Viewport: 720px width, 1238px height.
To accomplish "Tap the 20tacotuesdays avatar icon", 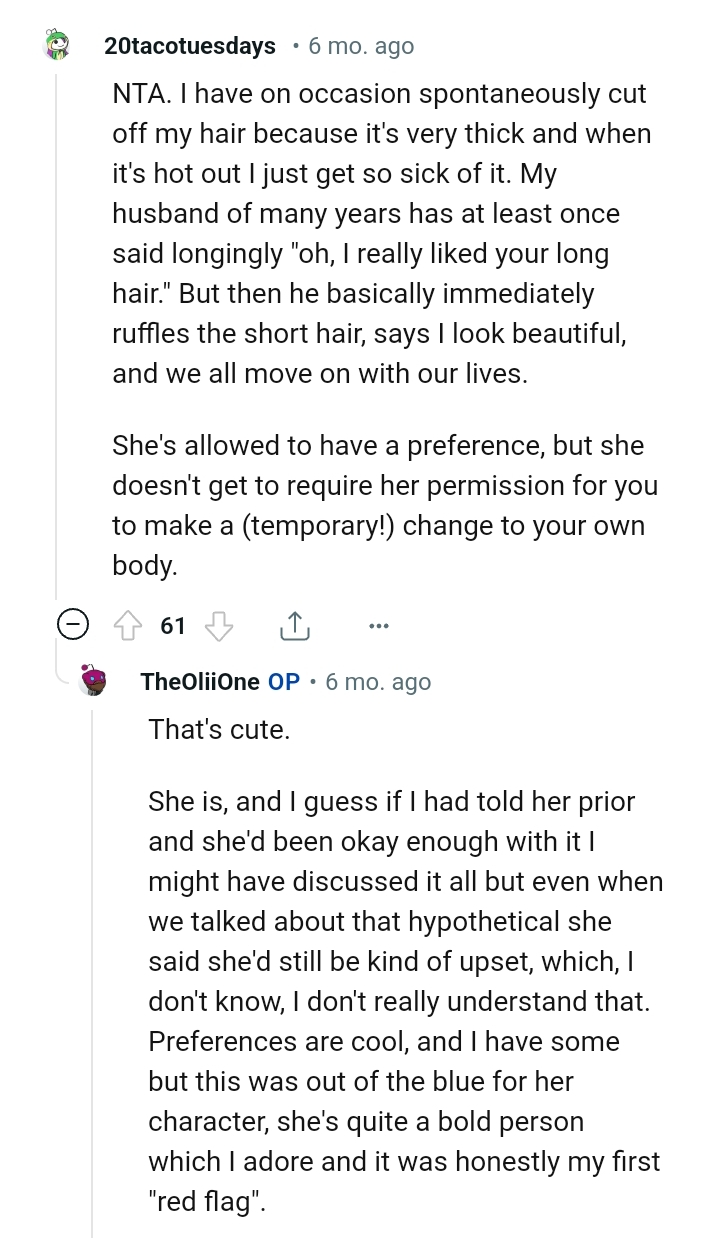I will (x=57, y=45).
